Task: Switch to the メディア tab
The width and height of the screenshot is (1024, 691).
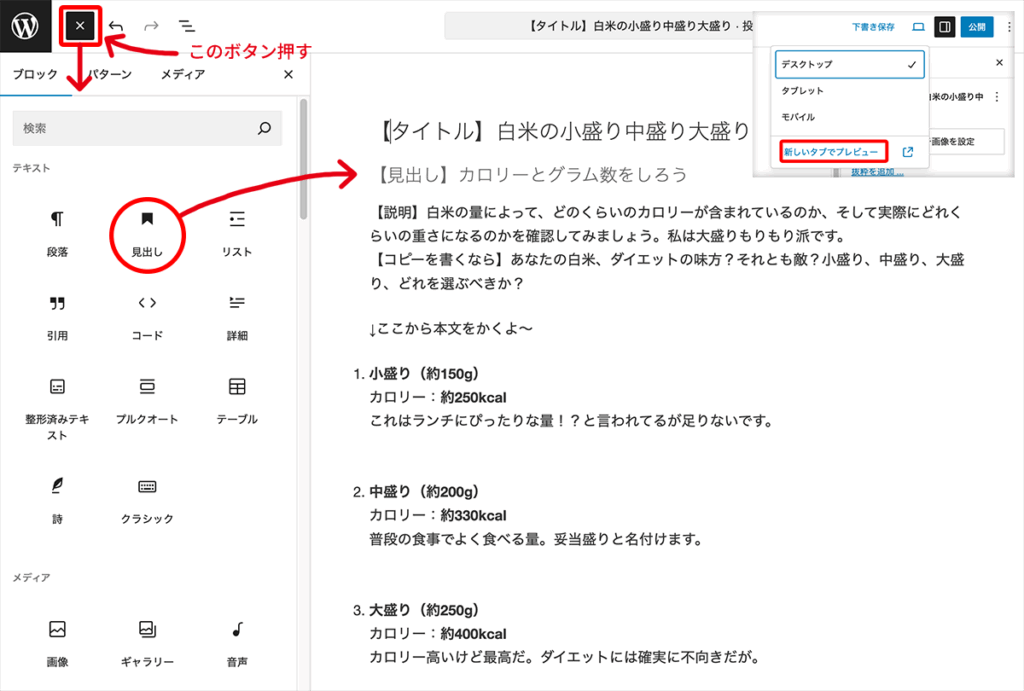Action: coord(183,75)
